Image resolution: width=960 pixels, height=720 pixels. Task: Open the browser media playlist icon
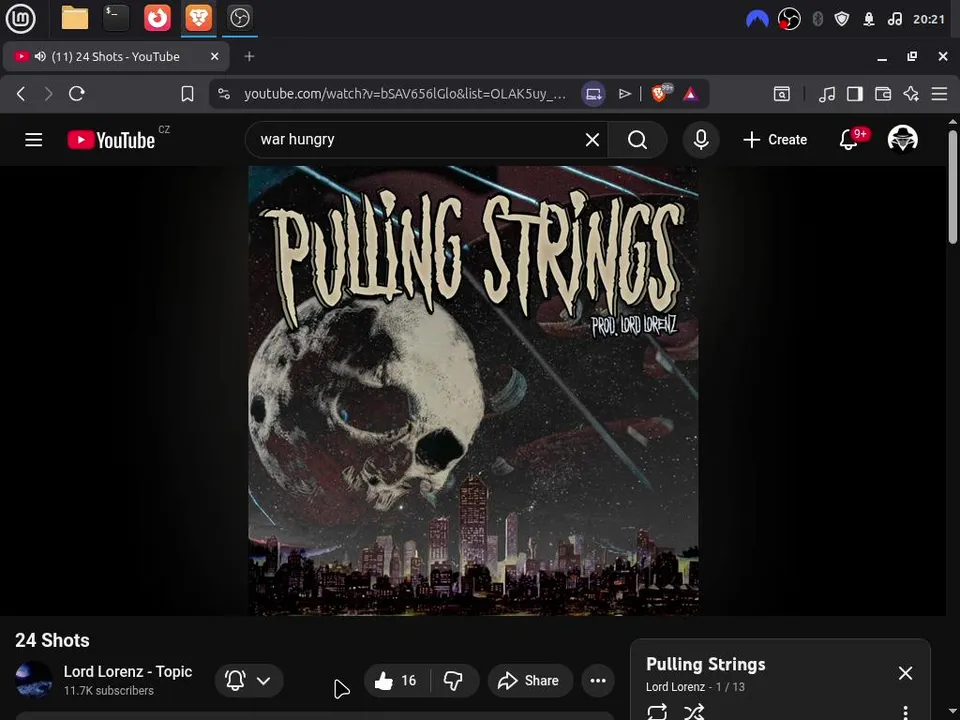click(x=827, y=94)
